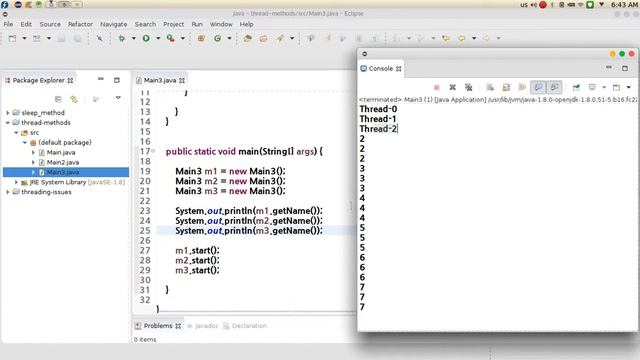Click the Display Selected Console icon
This screenshot has width=640, height=360.
coord(592,87)
